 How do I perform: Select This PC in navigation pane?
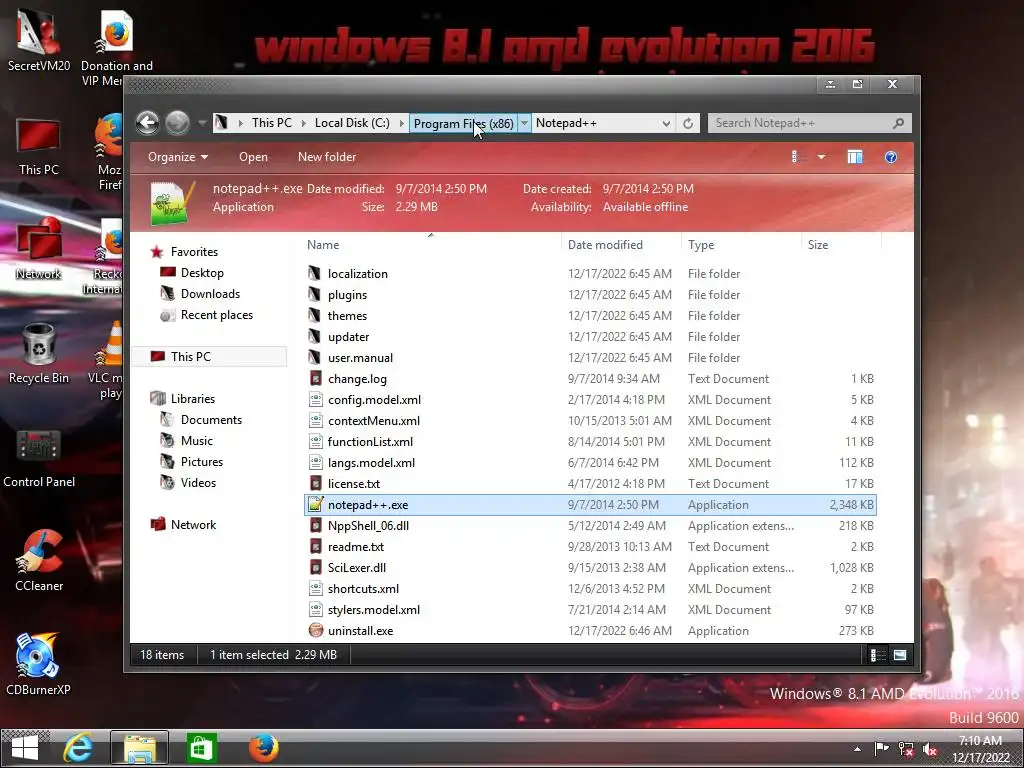(x=209, y=357)
